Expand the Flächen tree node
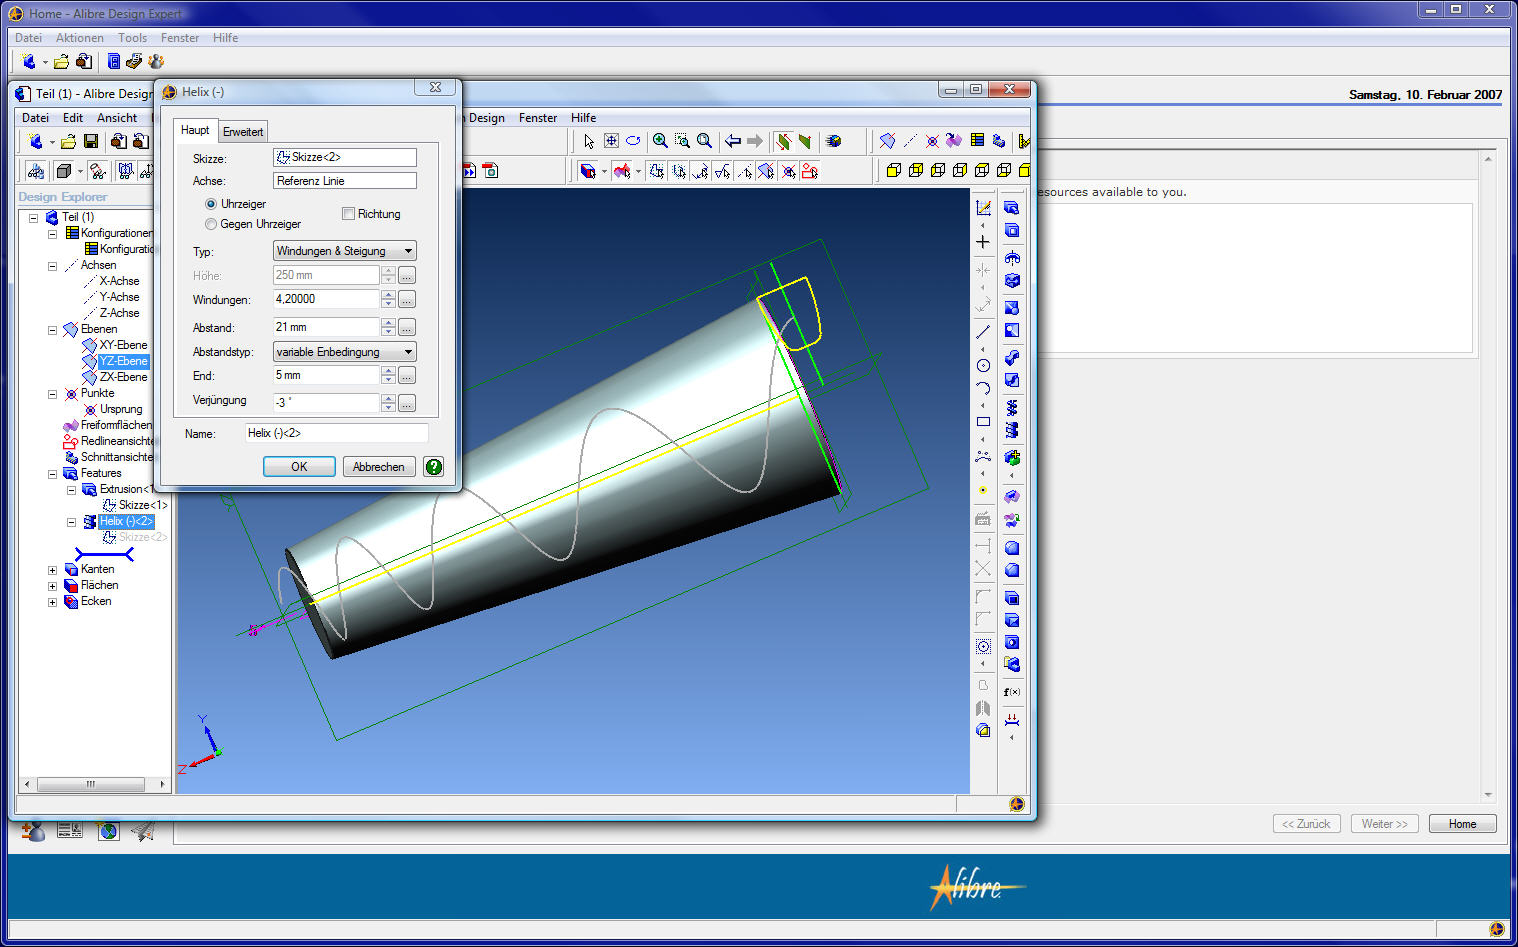Viewport: 1518px width, 947px height. [x=52, y=586]
